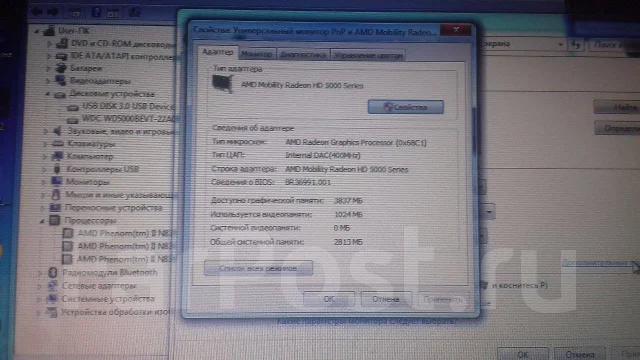The image size is (640, 360).
Task: Click OK in the background display settings window
Action: coord(523,354)
